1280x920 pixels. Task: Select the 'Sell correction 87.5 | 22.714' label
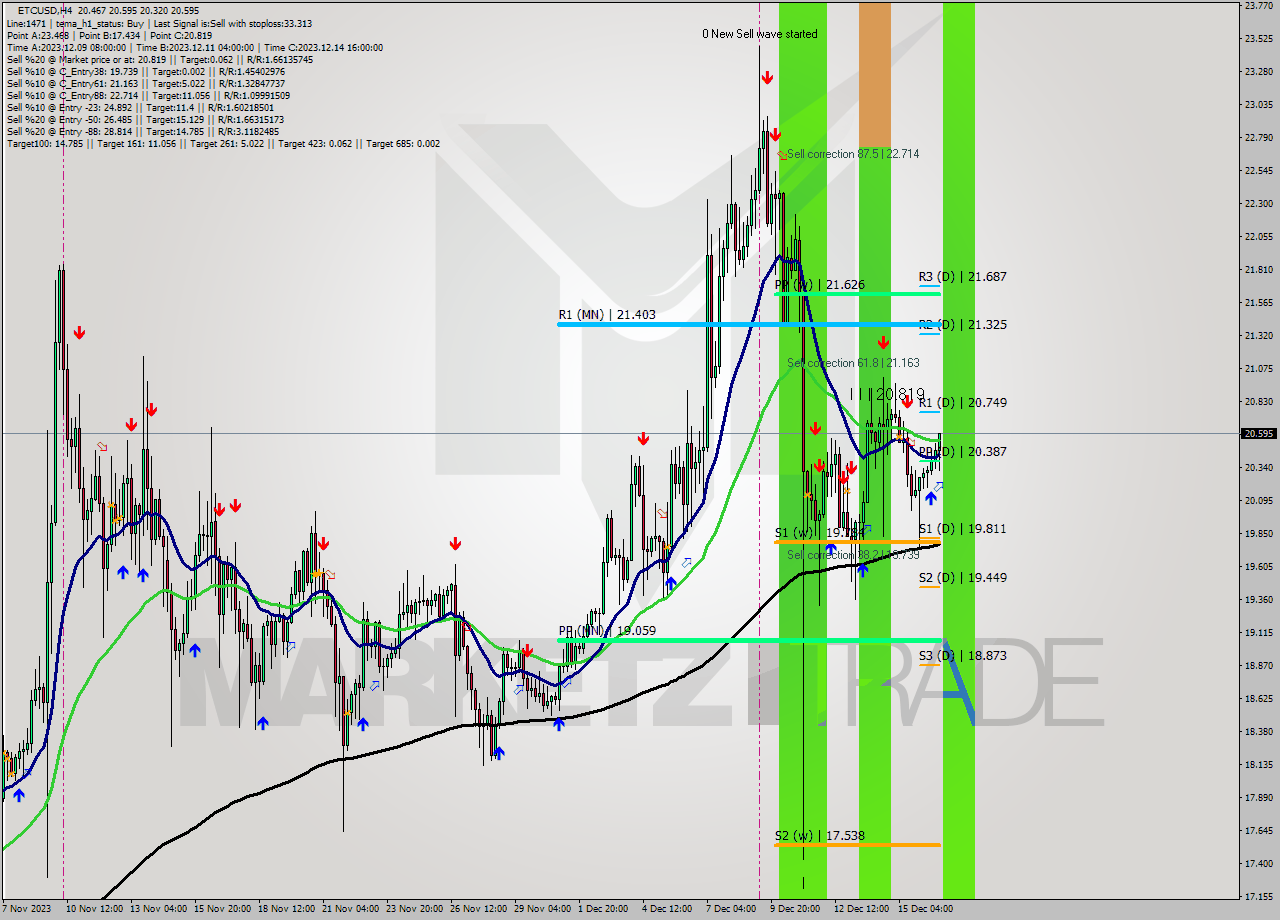pos(853,154)
